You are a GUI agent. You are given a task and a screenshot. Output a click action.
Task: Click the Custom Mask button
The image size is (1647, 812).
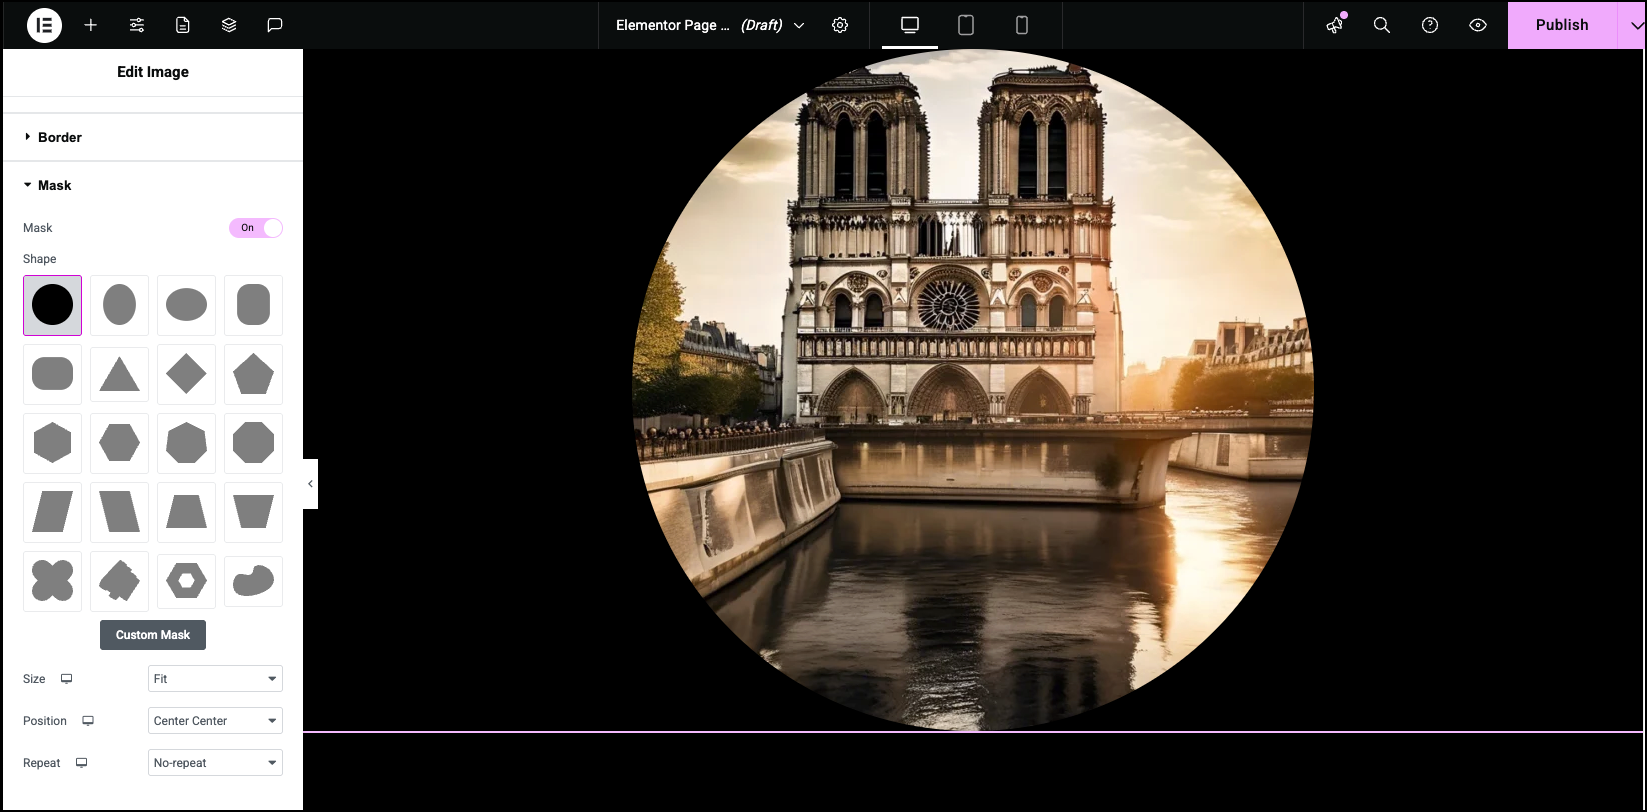point(153,635)
